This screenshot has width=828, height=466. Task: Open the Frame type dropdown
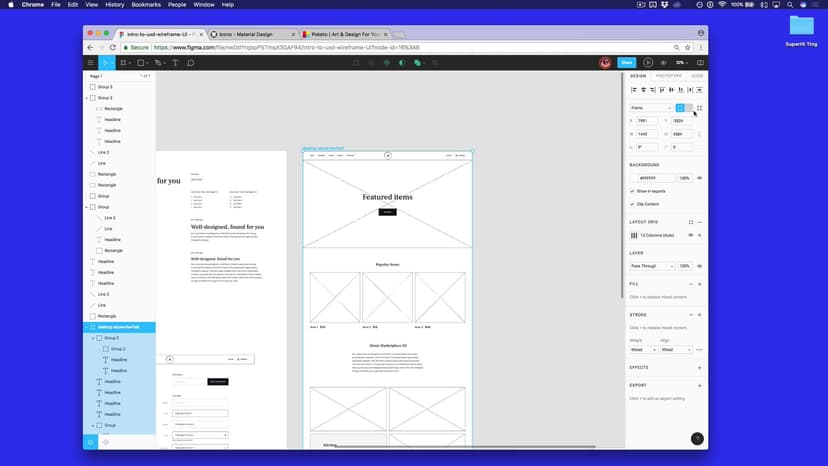(x=650, y=108)
